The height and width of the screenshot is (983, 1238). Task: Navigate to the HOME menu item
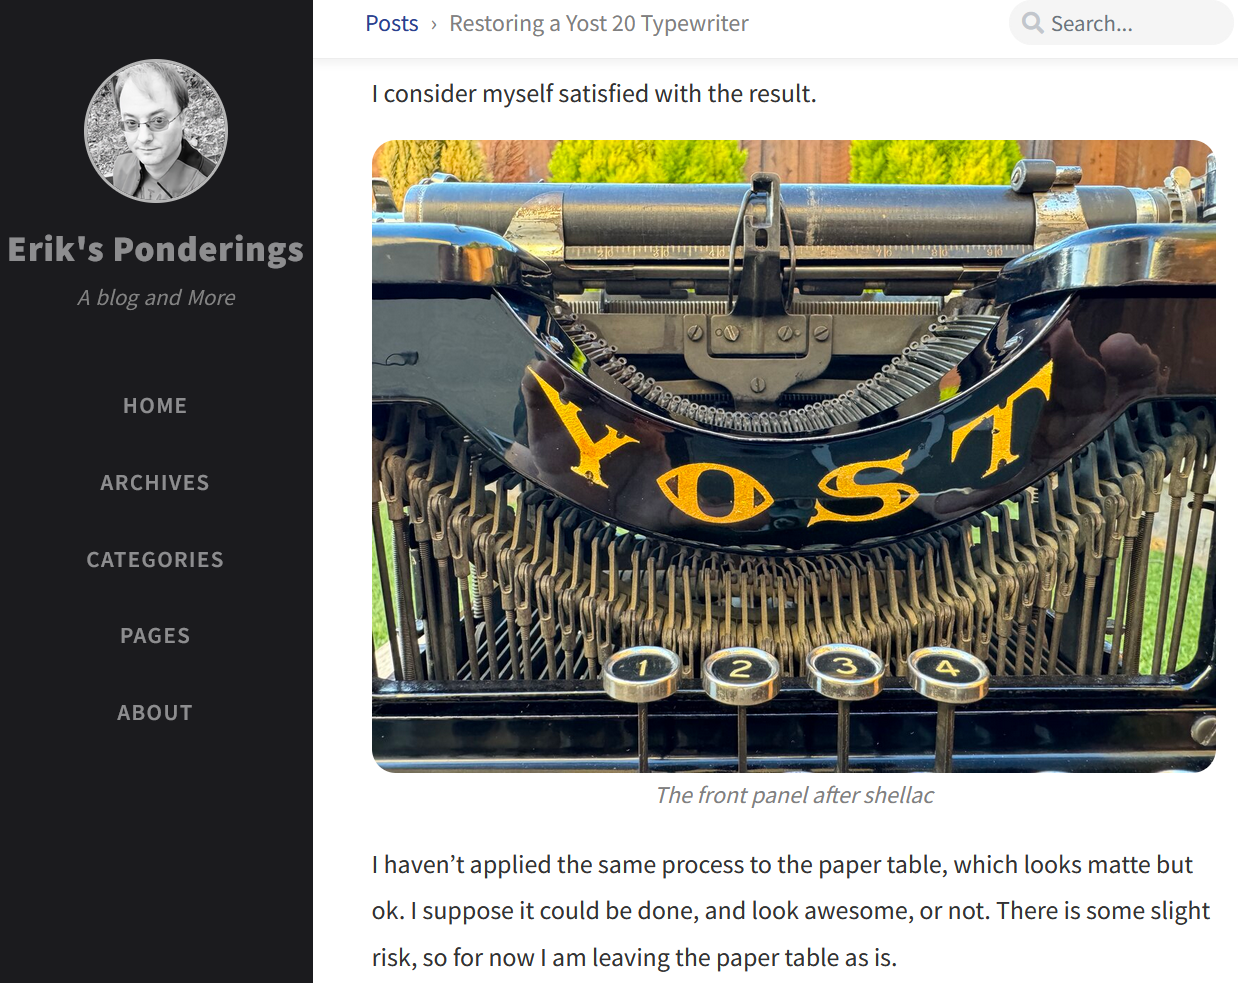click(x=155, y=406)
